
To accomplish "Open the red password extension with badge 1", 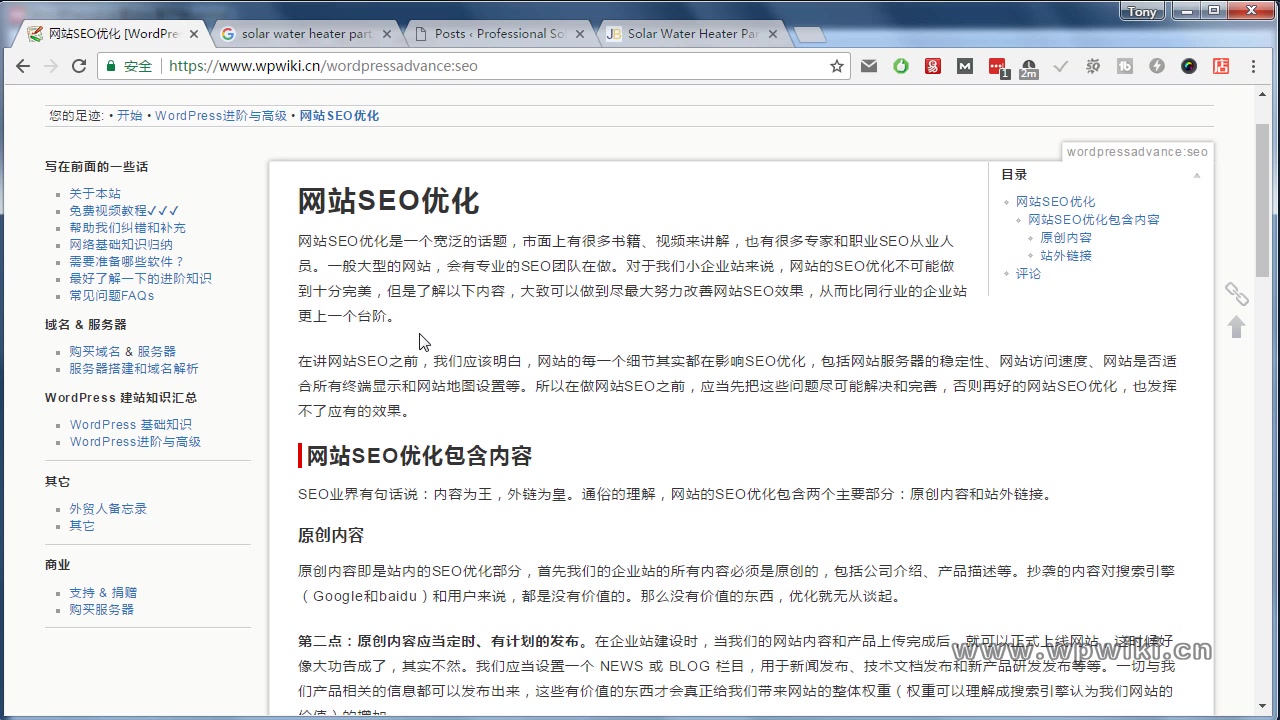I will pos(998,67).
